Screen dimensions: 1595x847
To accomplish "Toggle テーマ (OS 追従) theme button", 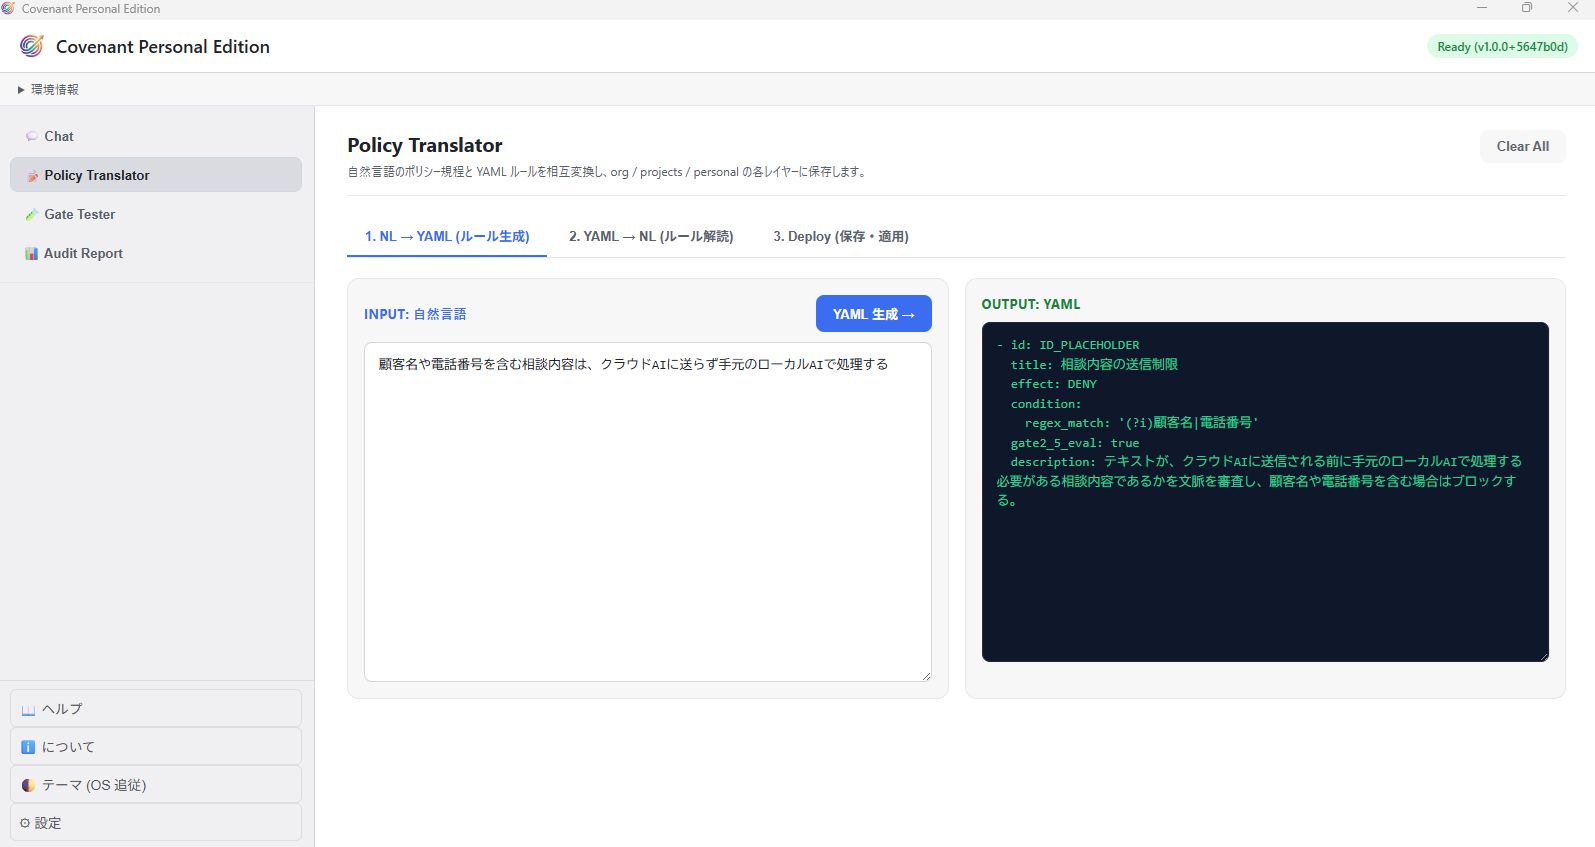I will pyautogui.click(x=156, y=784).
